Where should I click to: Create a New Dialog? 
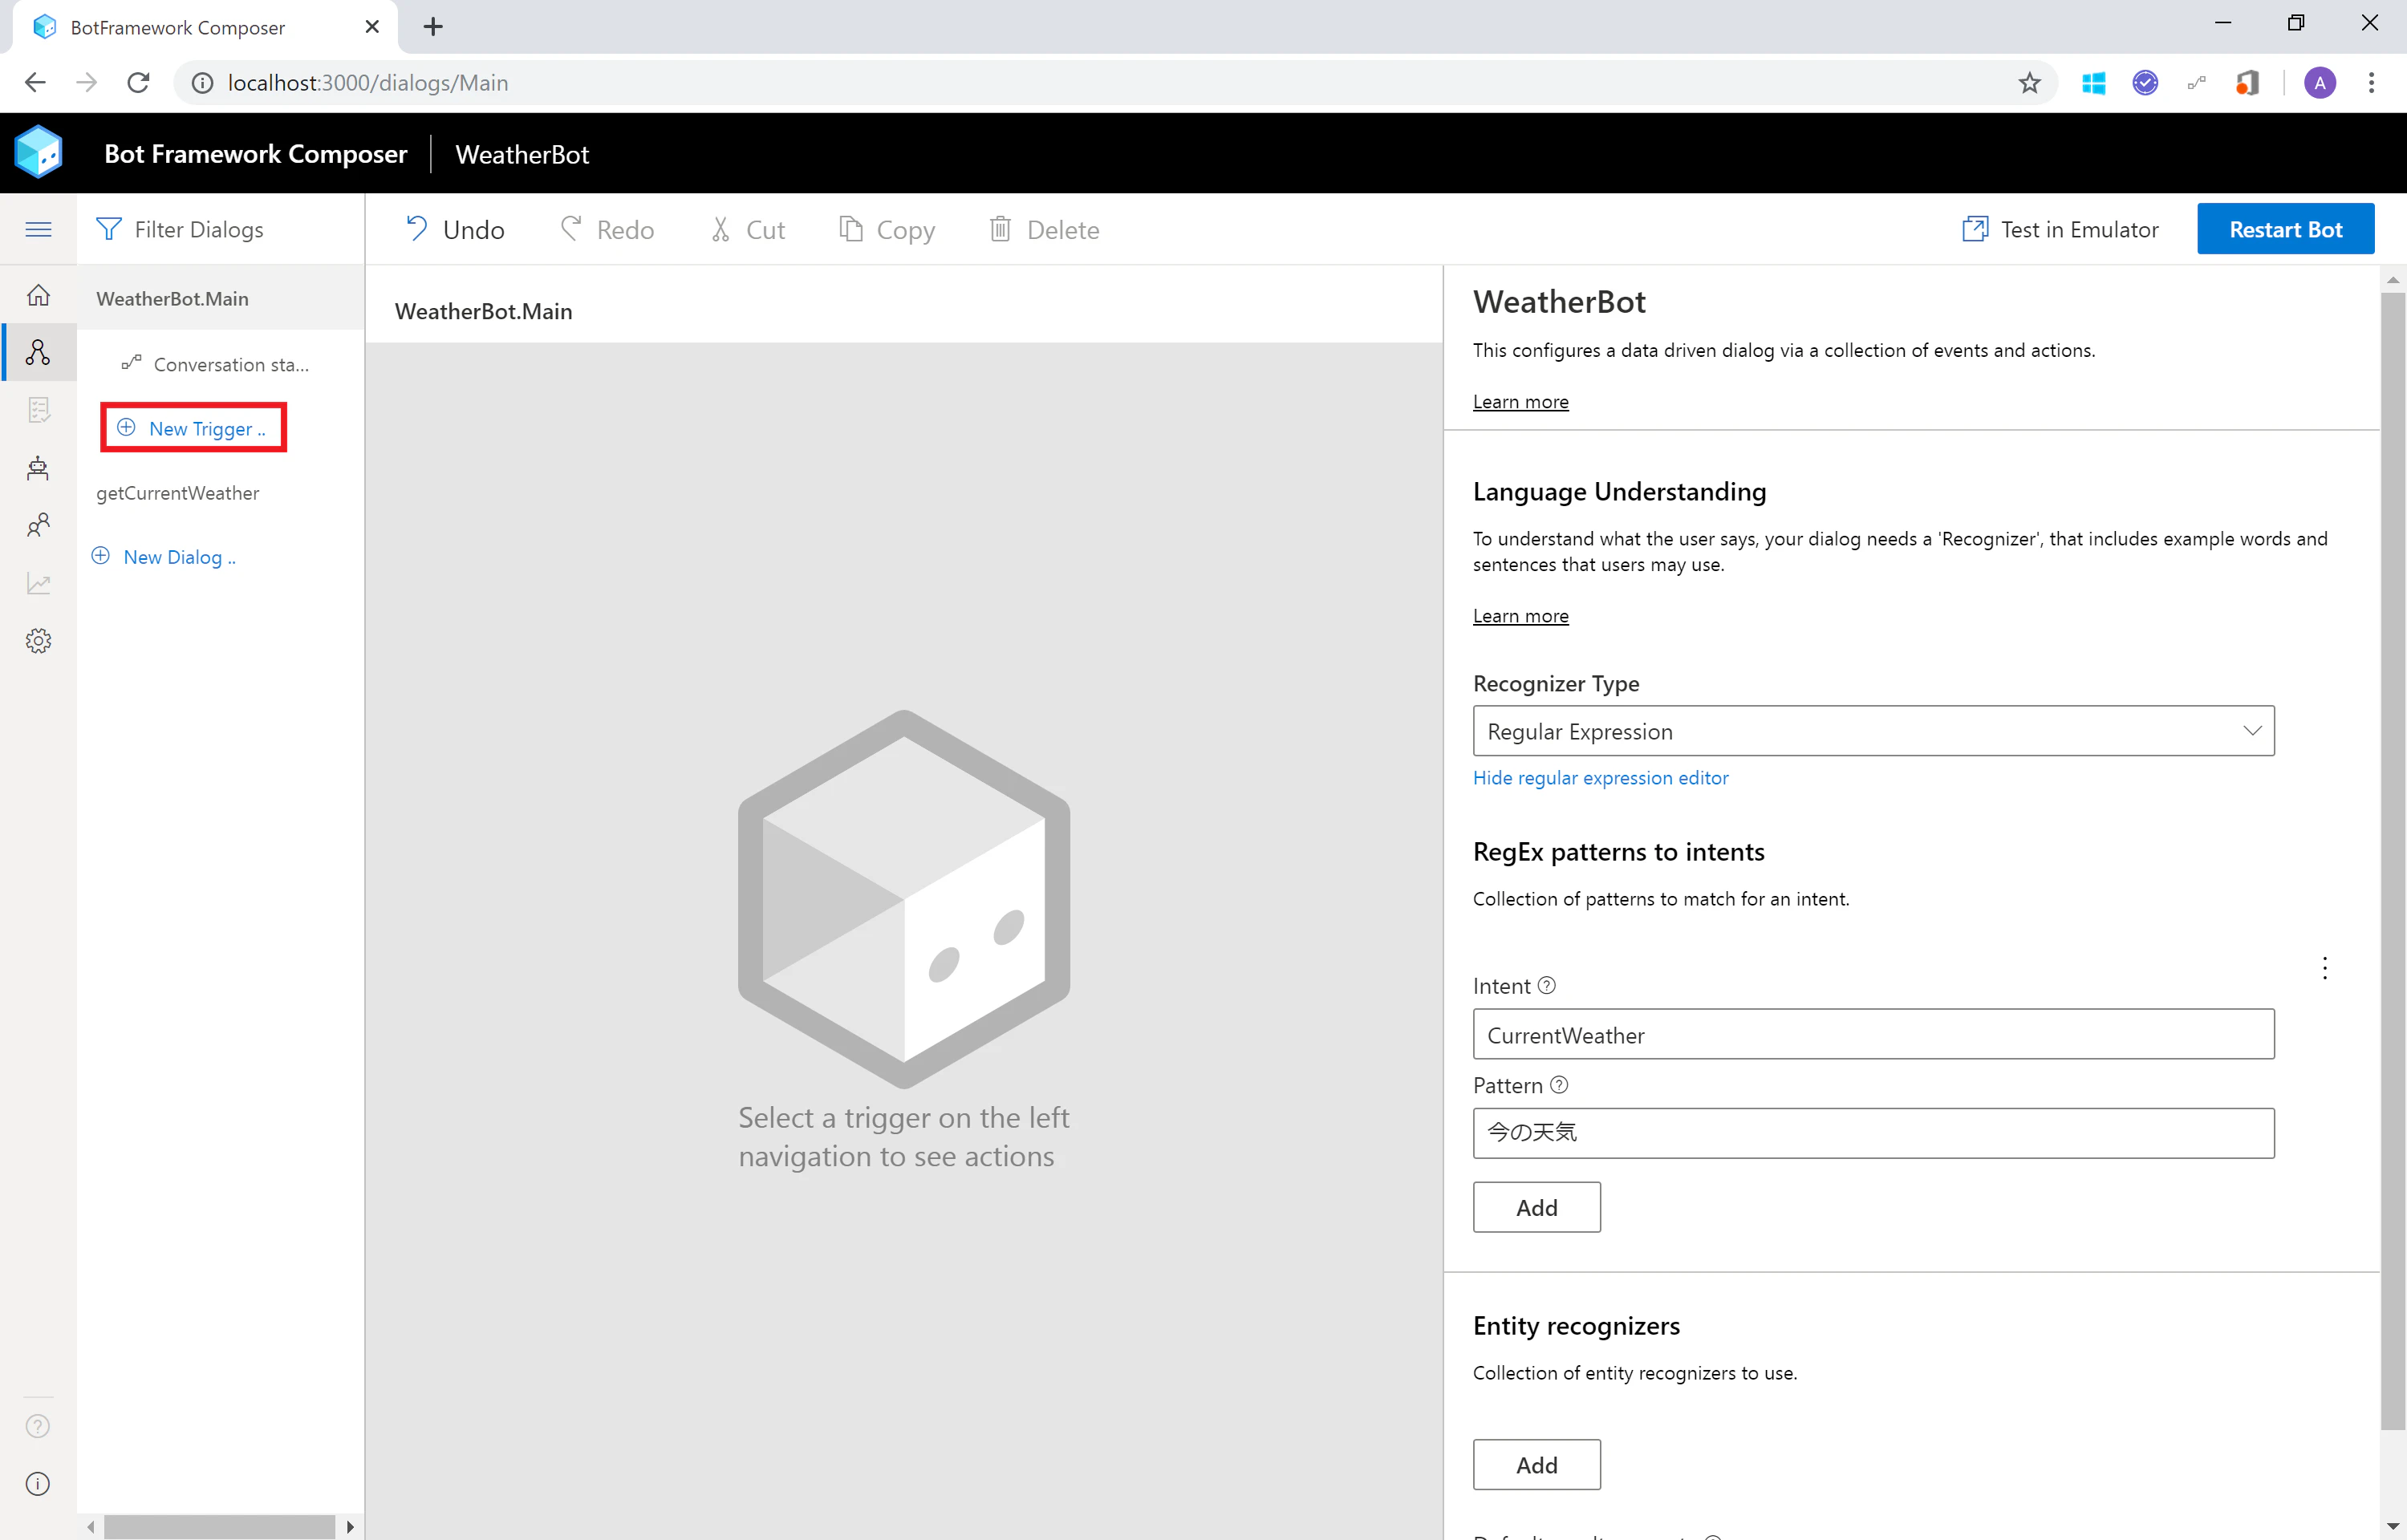pos(164,557)
